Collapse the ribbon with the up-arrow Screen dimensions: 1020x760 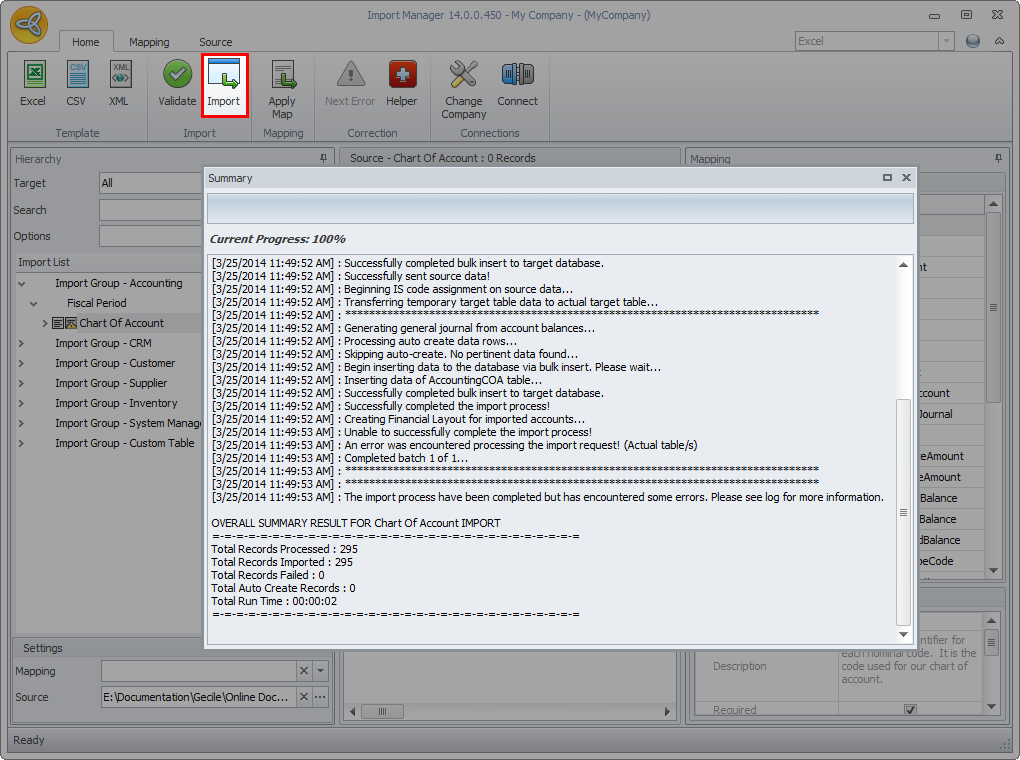point(999,41)
